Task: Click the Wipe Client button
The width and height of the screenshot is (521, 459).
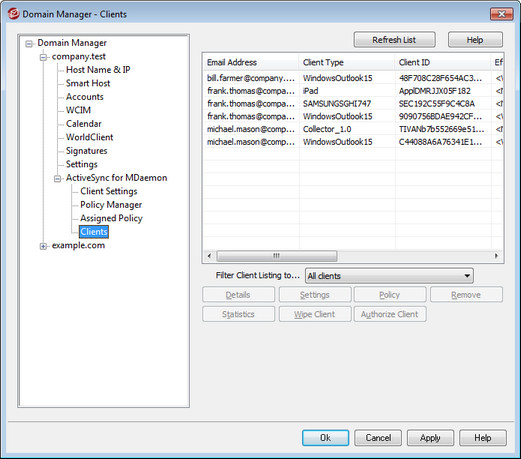Action: (x=315, y=314)
